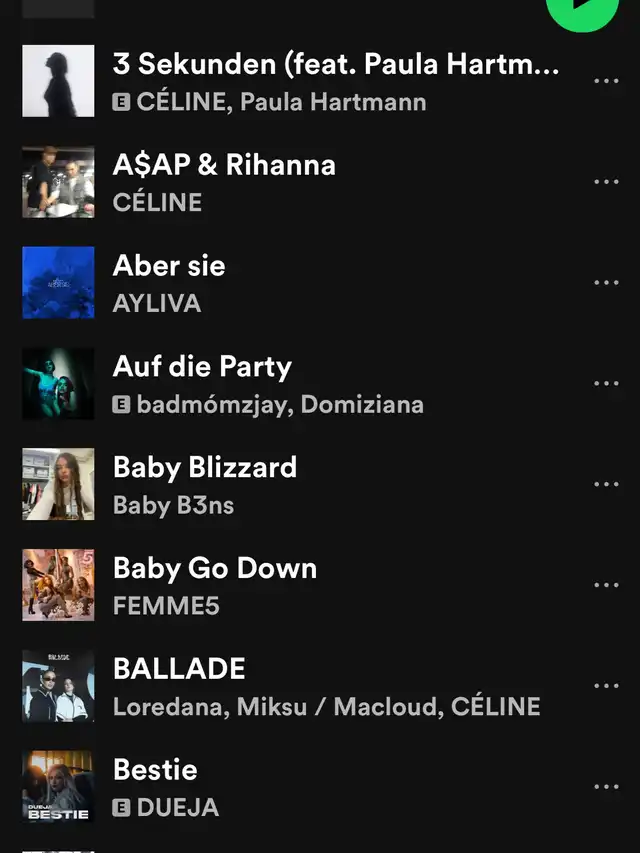Open more options for Baby Go Down
640x853 pixels.
606,585
